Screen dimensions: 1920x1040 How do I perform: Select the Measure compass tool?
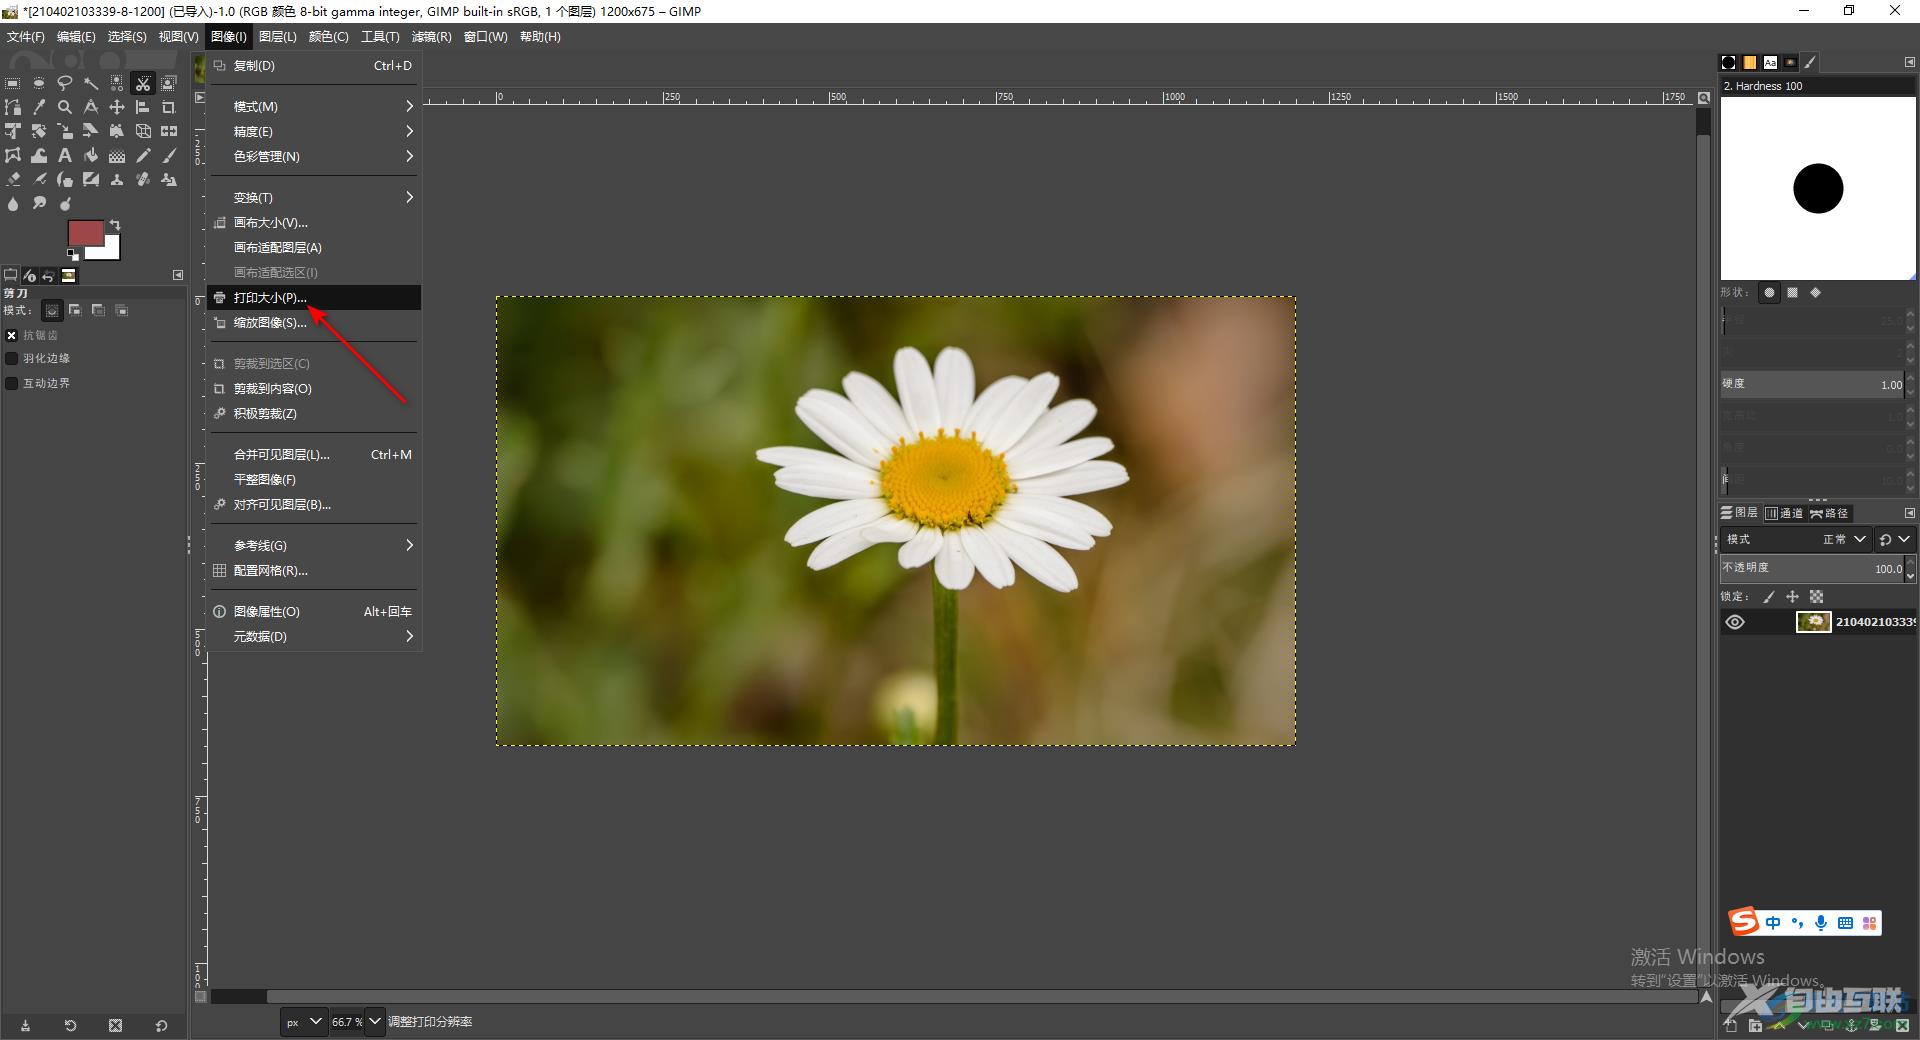(91, 107)
